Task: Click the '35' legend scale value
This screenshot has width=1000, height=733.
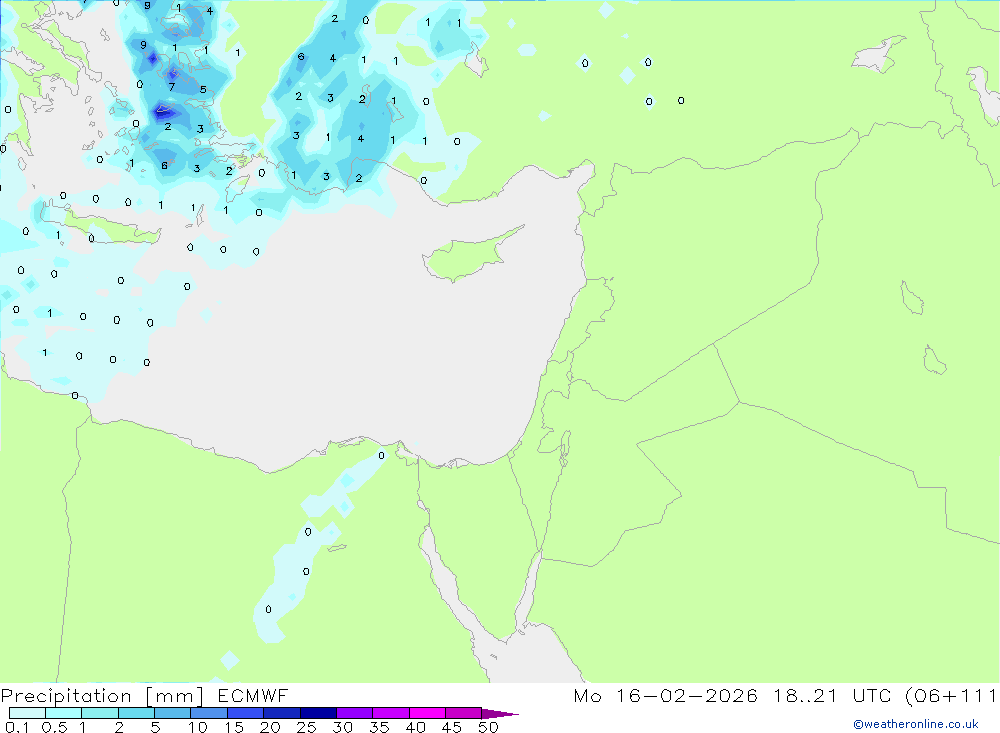Action: click(x=379, y=727)
